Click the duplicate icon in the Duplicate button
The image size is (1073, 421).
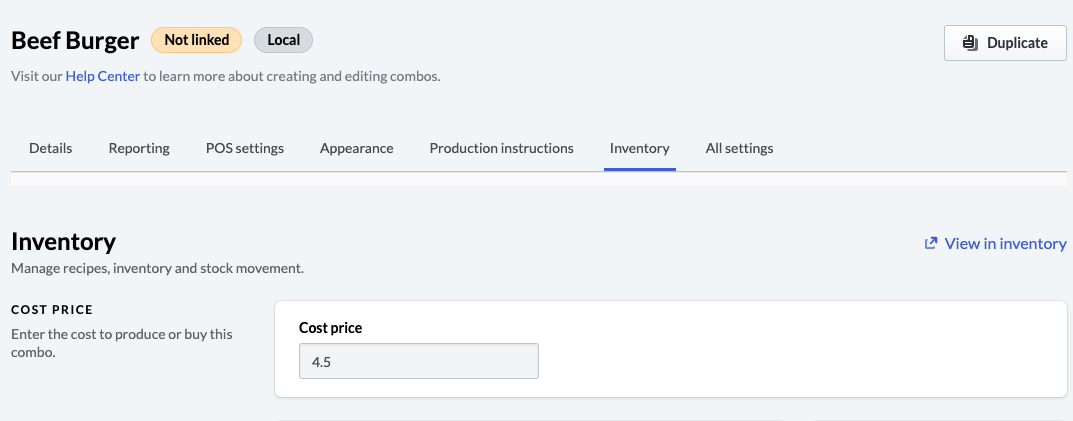pyautogui.click(x=970, y=43)
